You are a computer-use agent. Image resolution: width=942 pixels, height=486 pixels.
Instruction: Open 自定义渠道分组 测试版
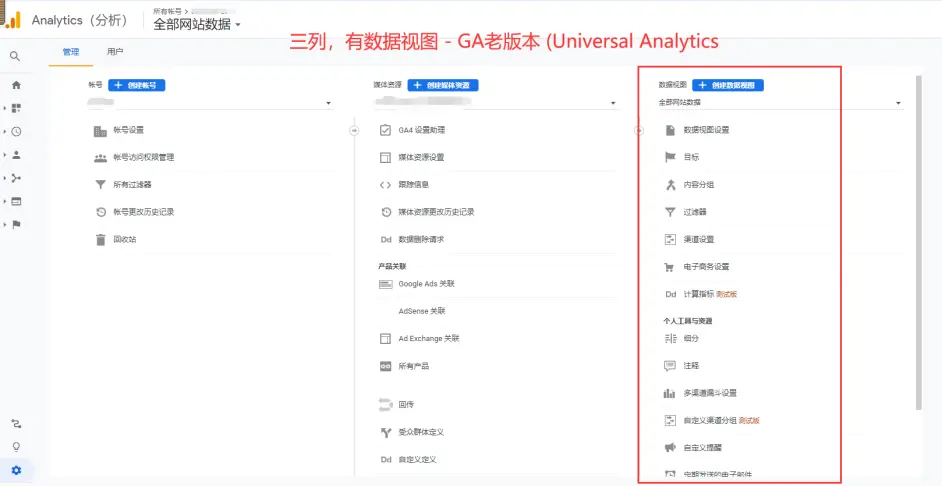722,421
